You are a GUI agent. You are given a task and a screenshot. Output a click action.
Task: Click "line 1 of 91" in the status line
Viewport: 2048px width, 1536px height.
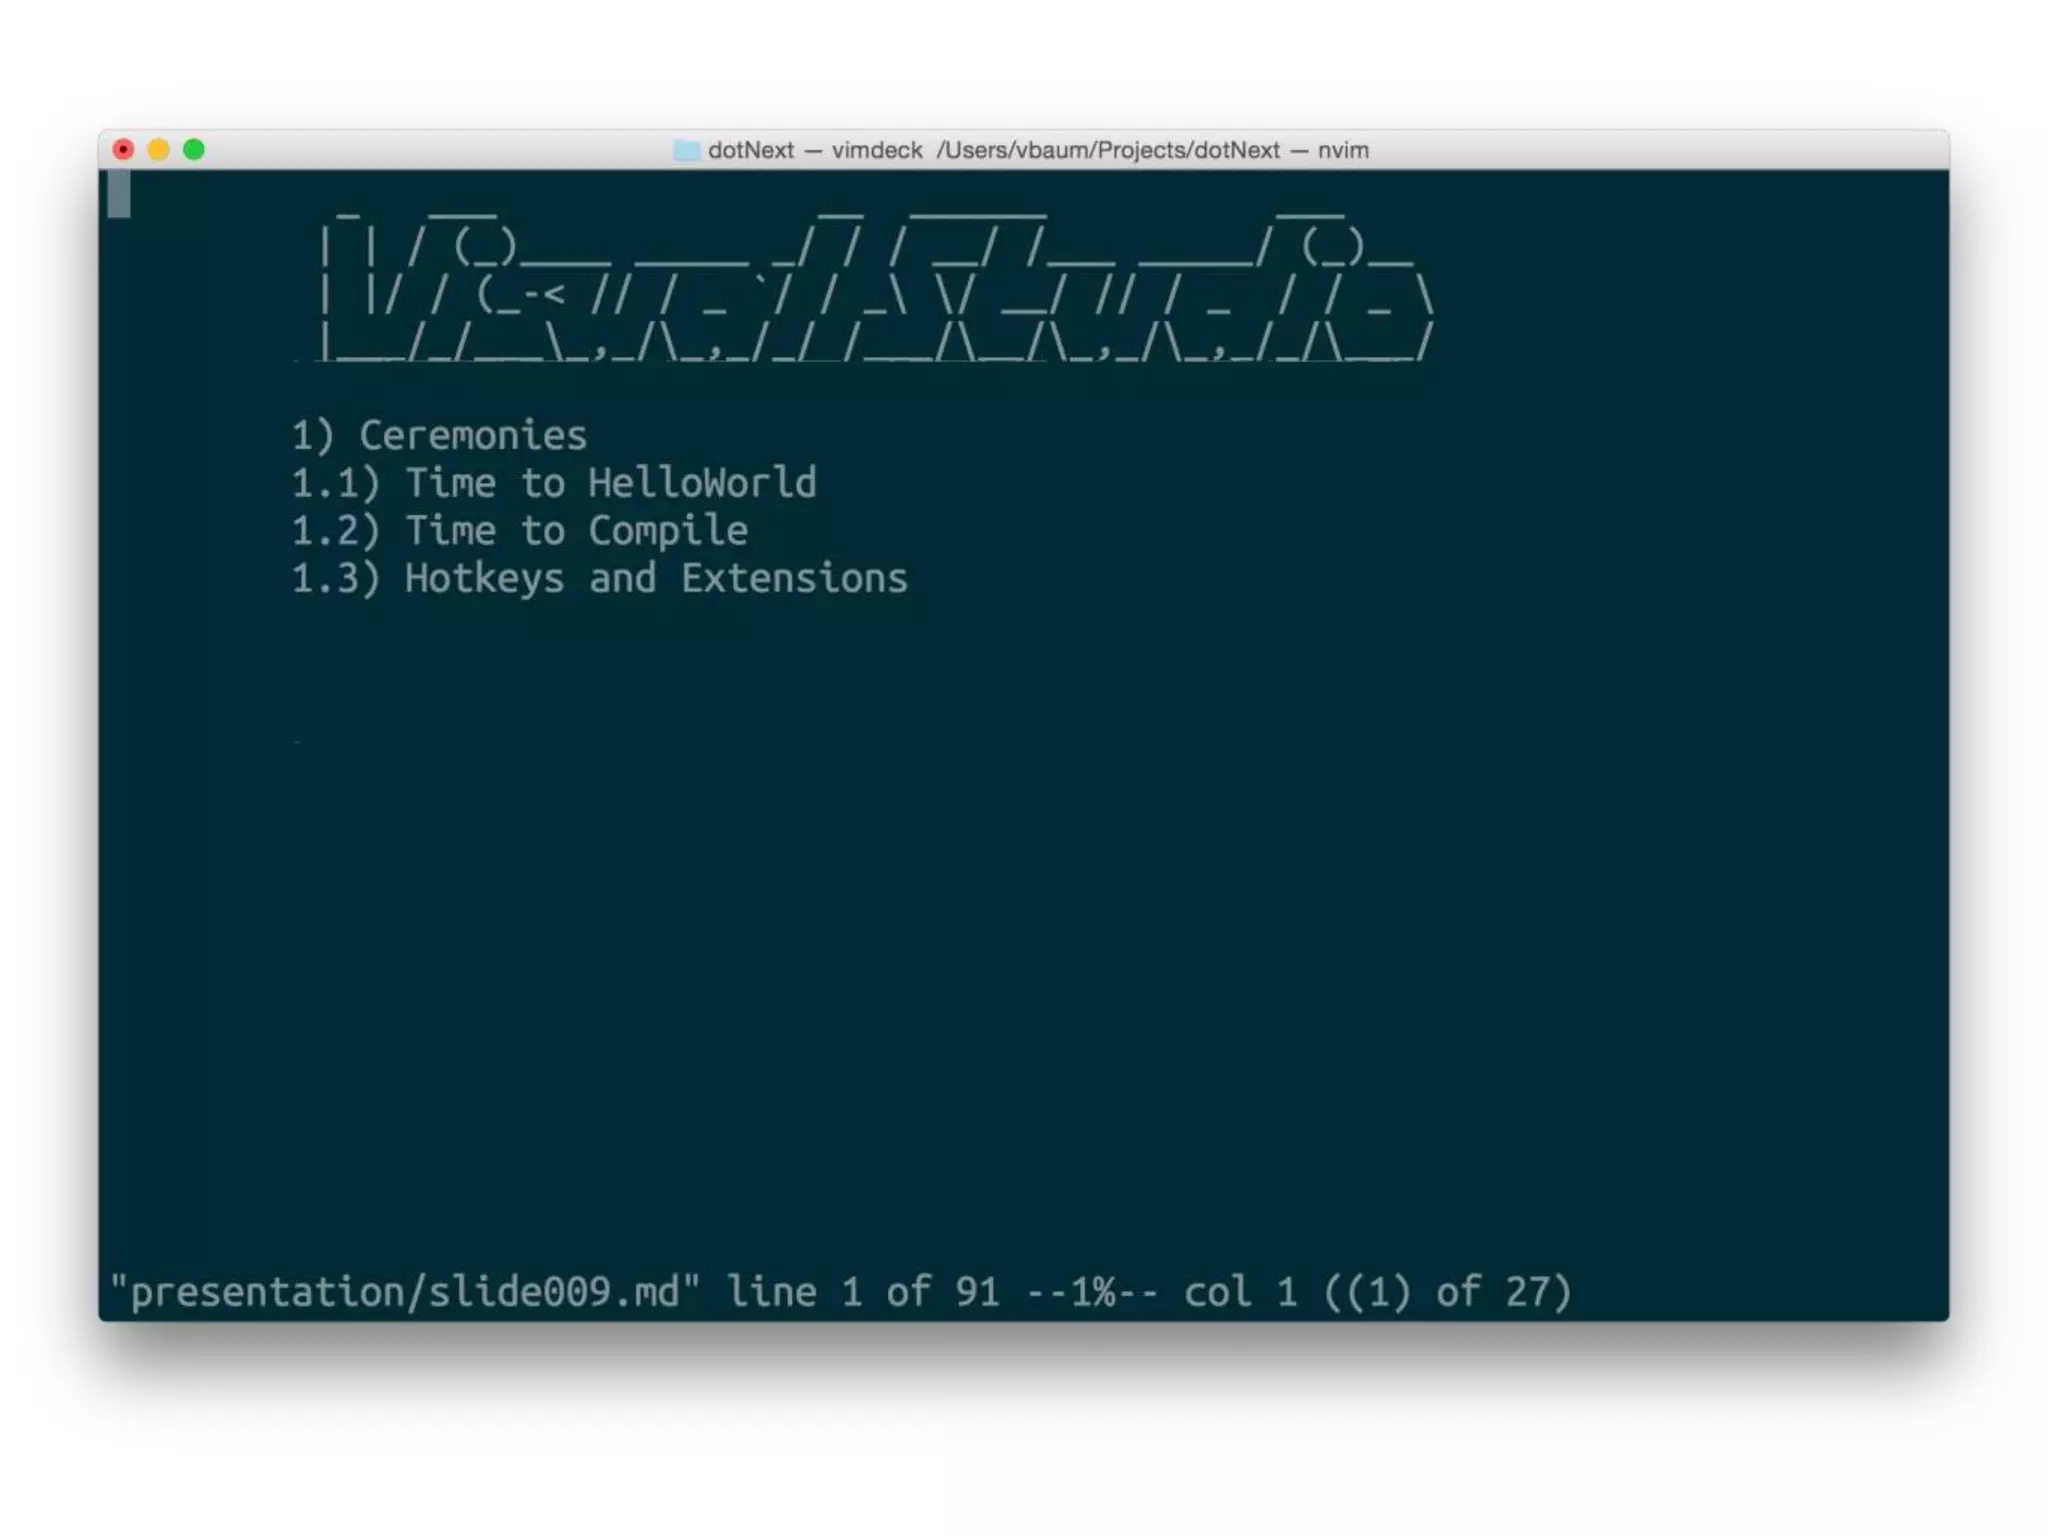click(863, 1292)
